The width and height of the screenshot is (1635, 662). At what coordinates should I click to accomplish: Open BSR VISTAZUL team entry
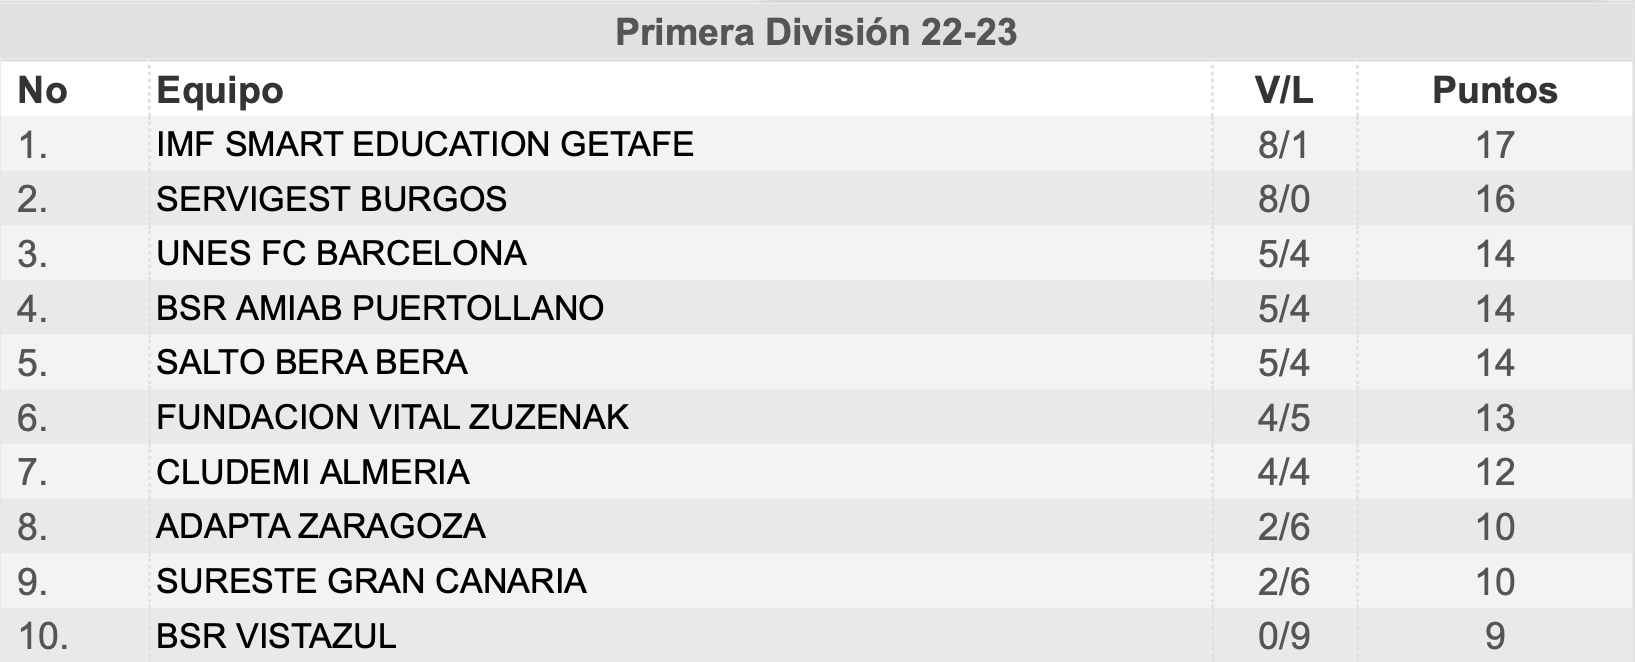pos(276,636)
